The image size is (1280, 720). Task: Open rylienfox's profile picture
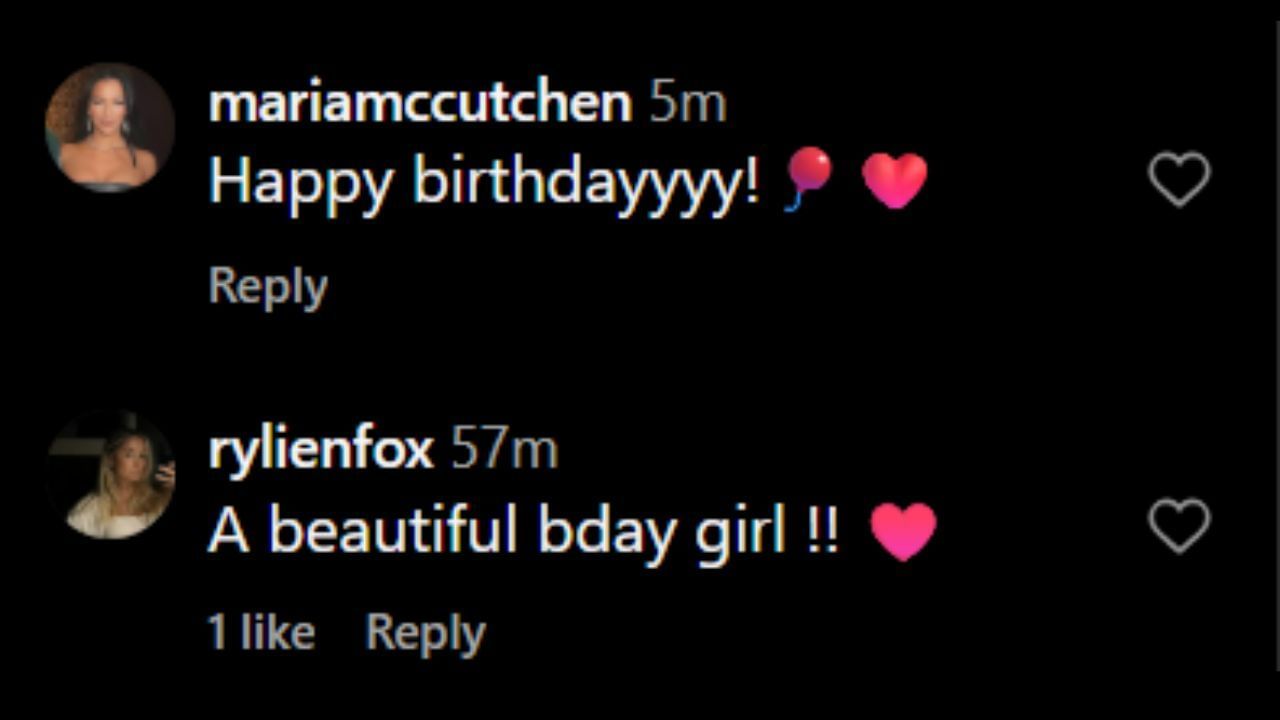110,474
